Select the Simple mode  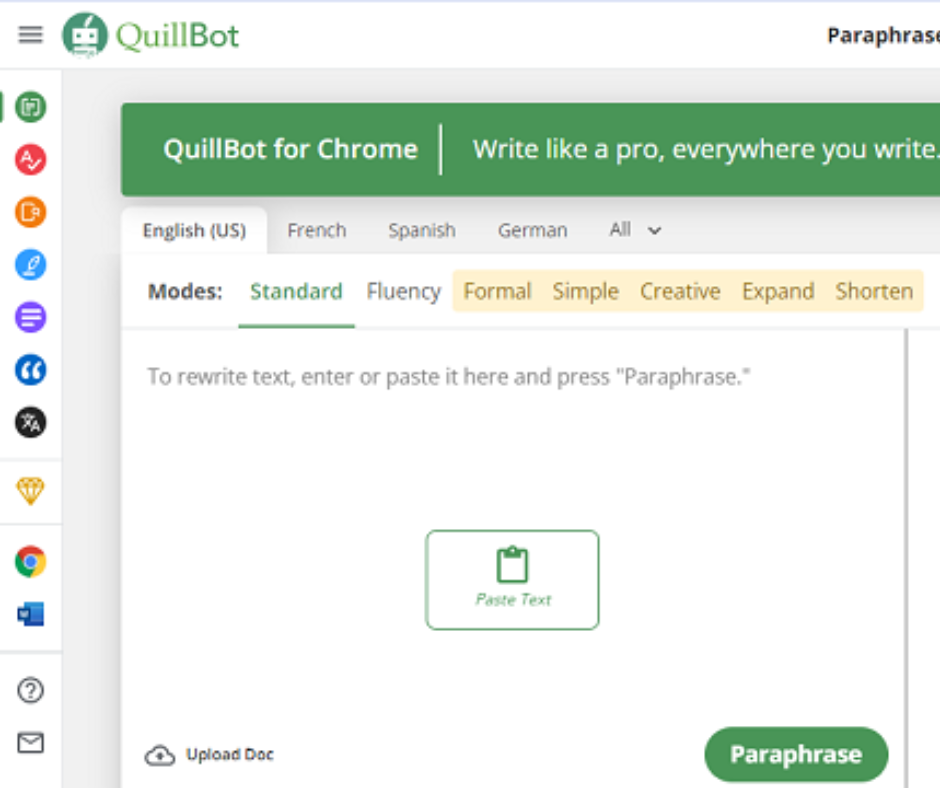[x=586, y=291]
